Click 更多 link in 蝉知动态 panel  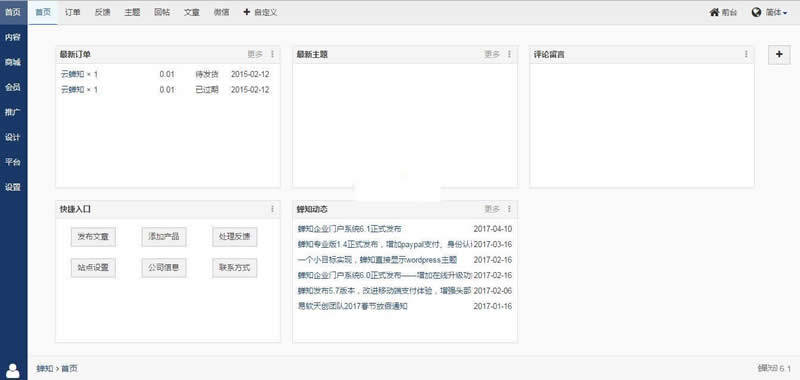(492, 209)
